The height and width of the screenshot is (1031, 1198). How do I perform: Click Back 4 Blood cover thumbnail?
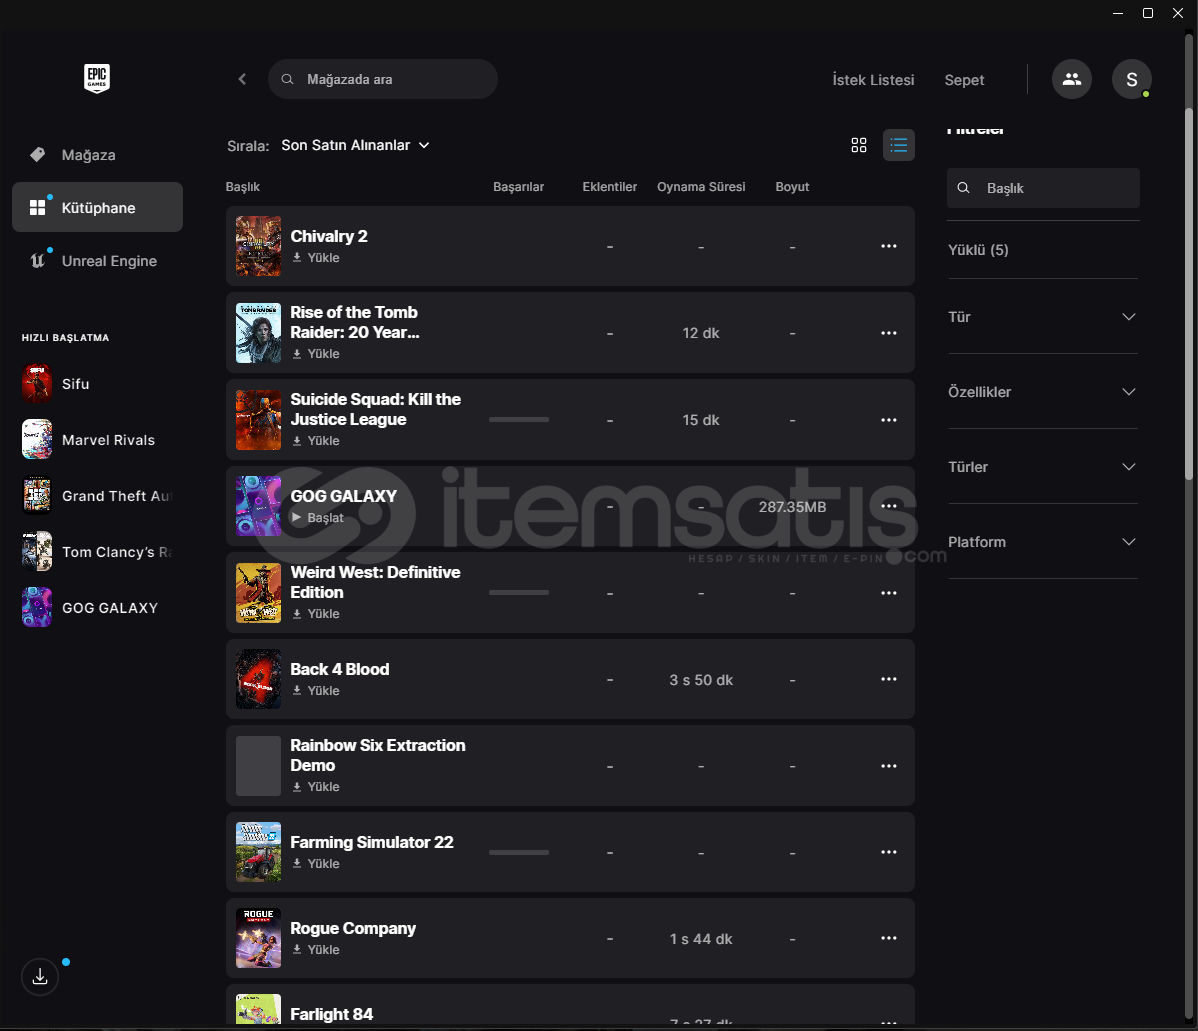pyautogui.click(x=258, y=679)
